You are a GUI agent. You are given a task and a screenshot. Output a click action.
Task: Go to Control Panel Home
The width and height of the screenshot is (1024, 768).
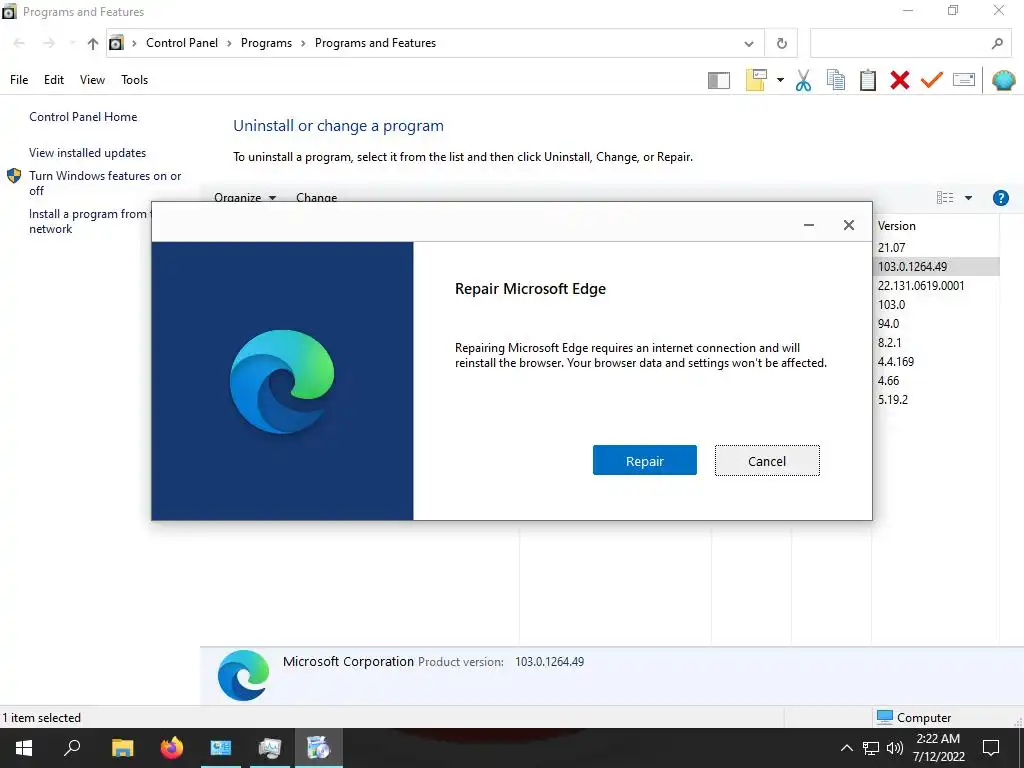tap(83, 117)
